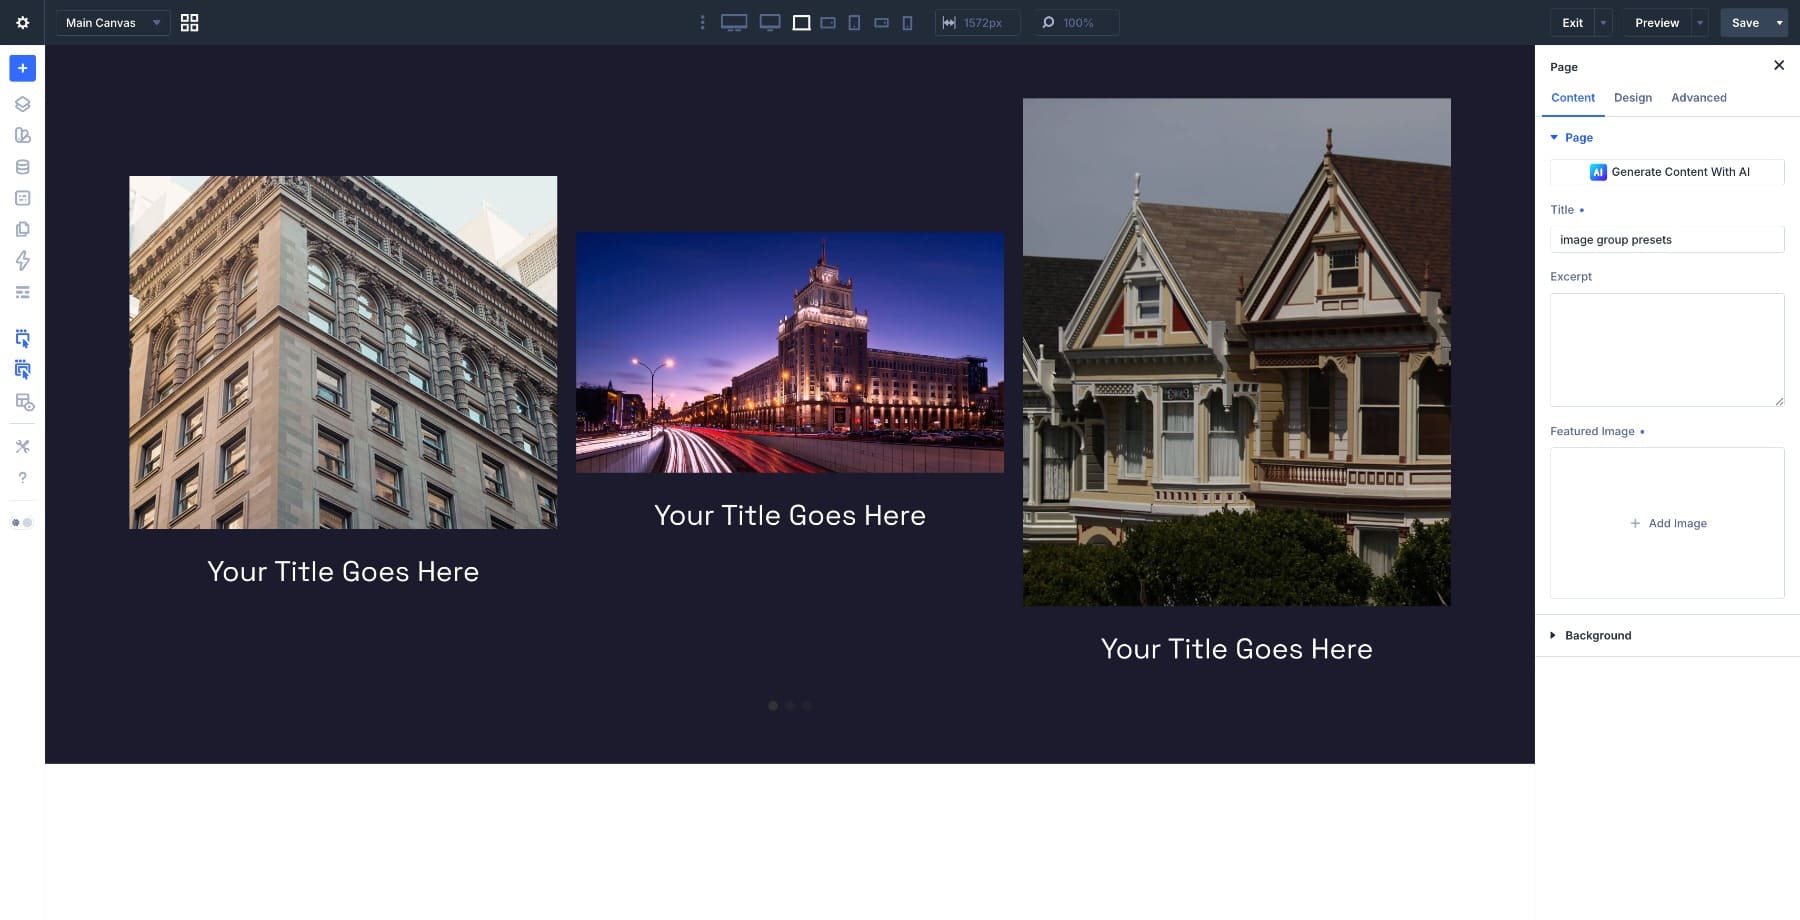Image resolution: width=1800 pixels, height=920 pixels.
Task: Toggle the dark mode switch in sidebar
Action: 22,522
